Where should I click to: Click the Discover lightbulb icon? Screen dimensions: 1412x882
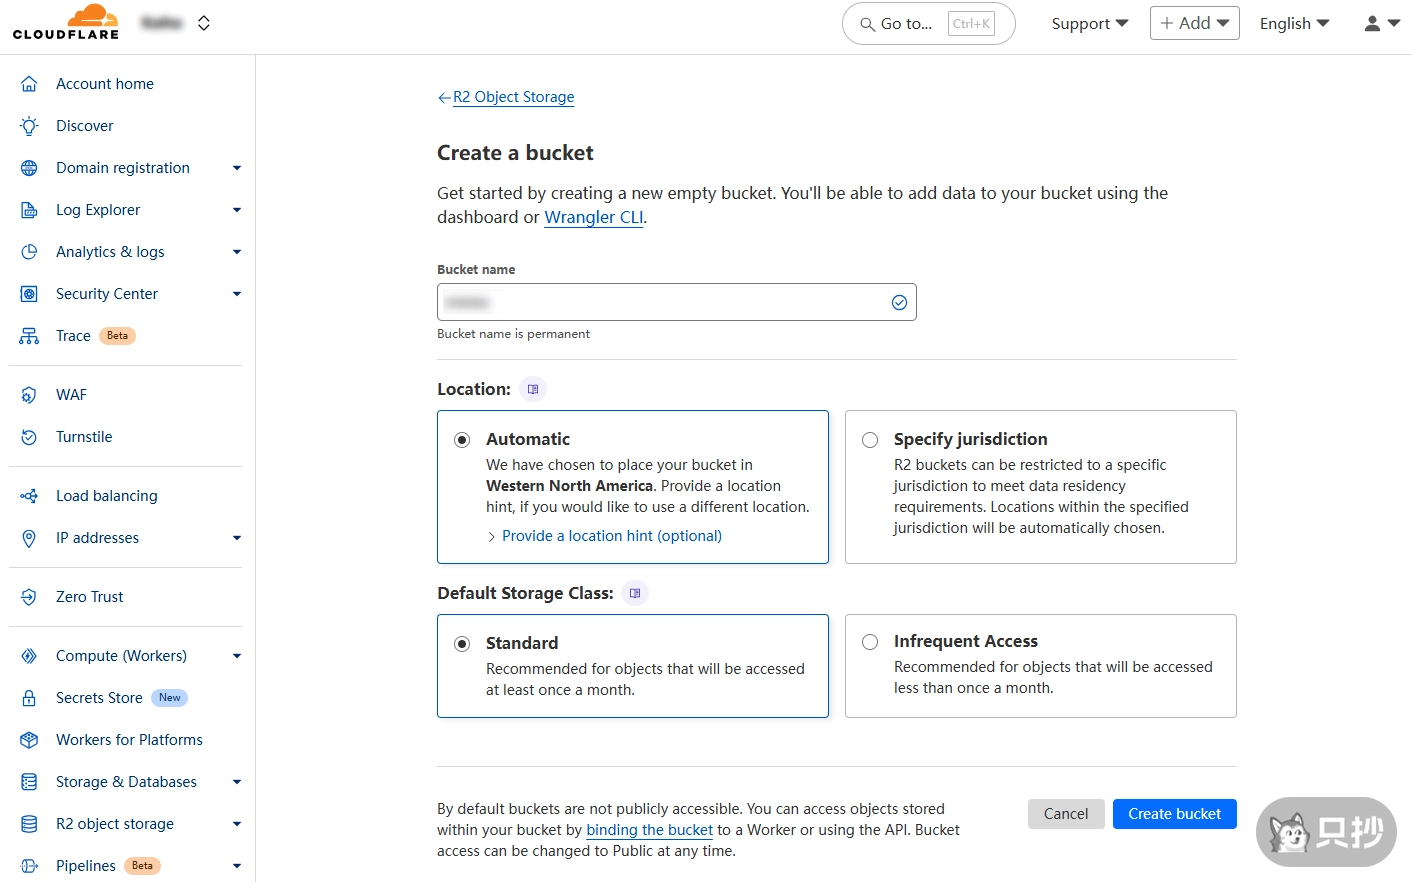pyautogui.click(x=29, y=126)
